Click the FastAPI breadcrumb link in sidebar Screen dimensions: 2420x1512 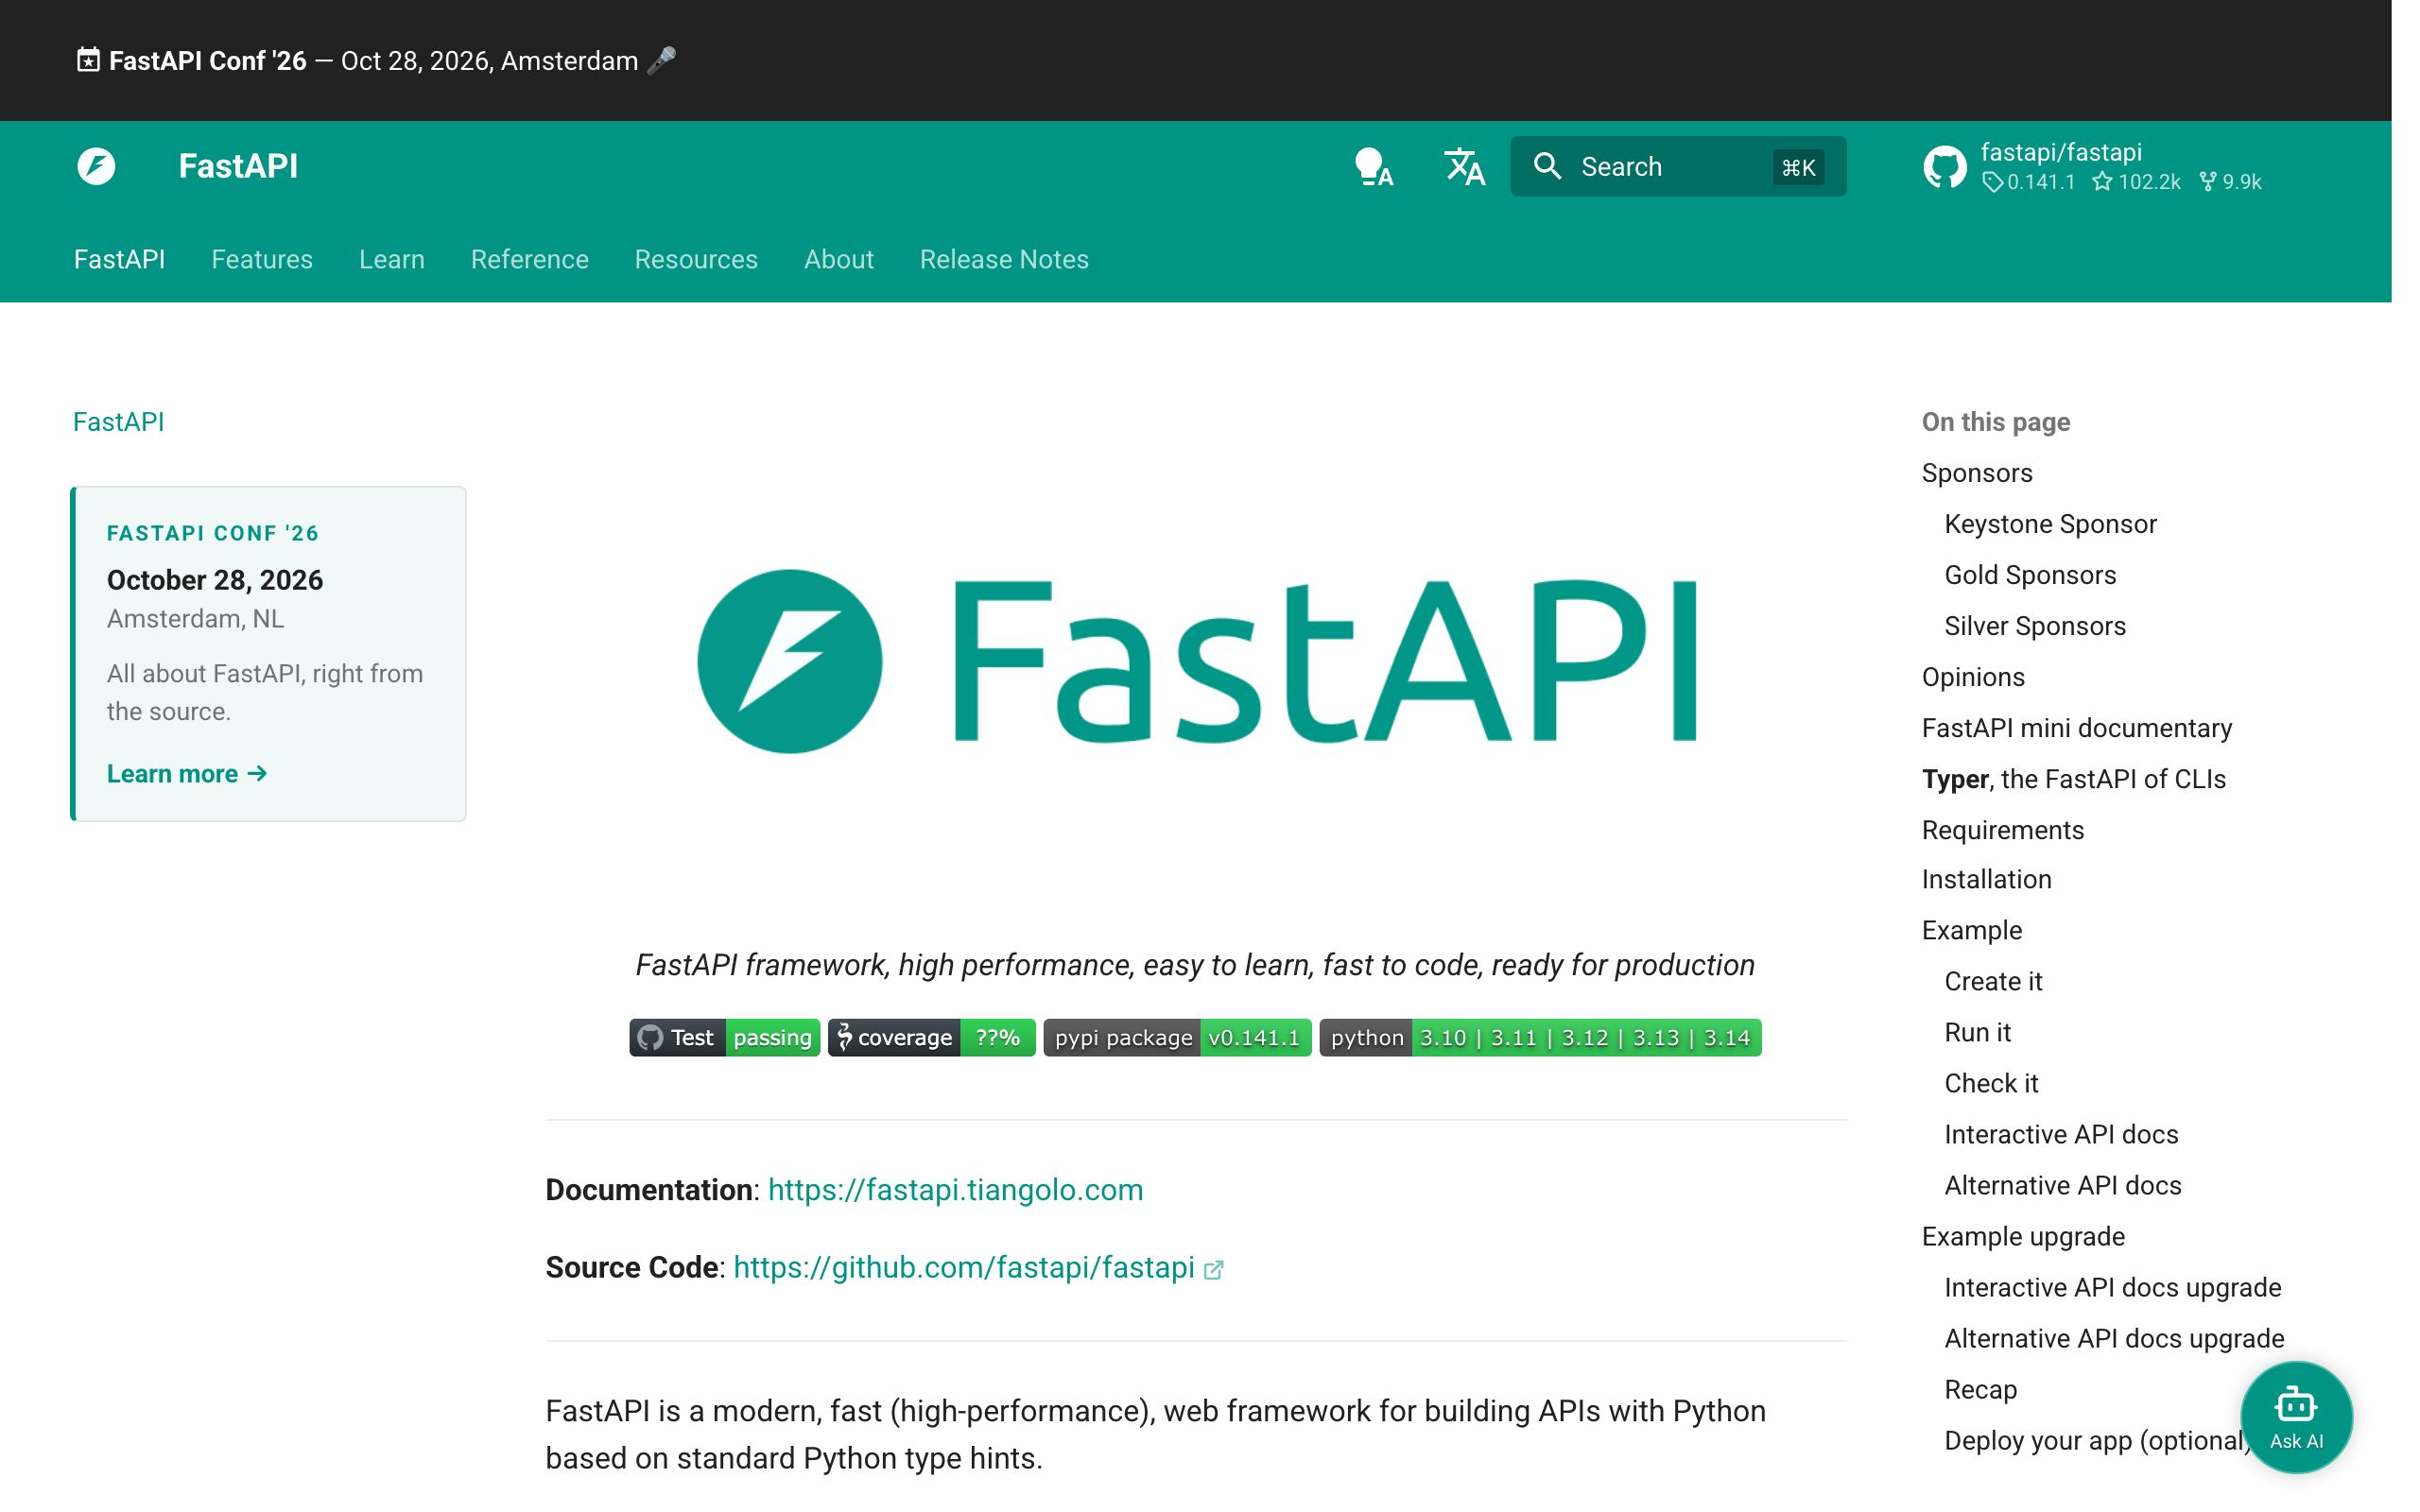pos(119,422)
